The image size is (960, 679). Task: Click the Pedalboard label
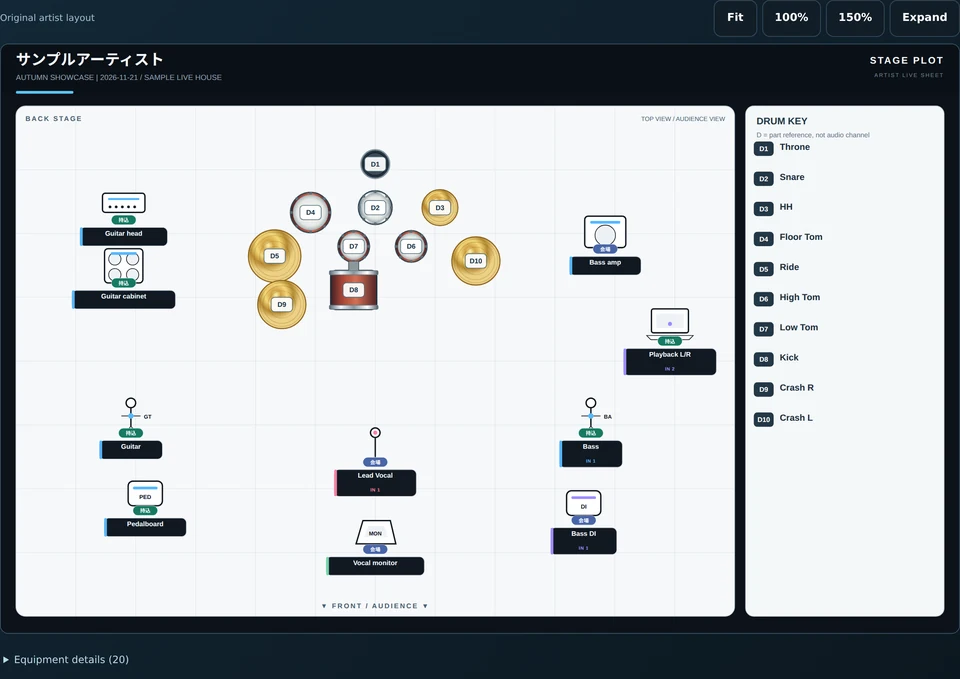point(145,527)
